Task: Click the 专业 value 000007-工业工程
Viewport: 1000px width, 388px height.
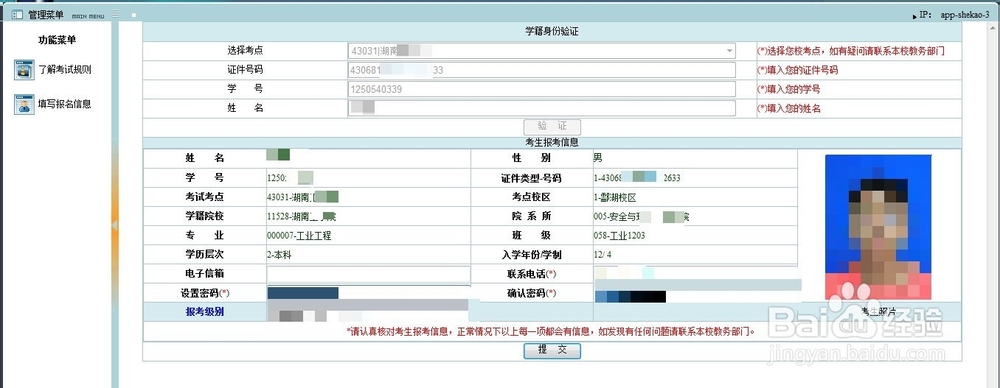Action: [x=299, y=235]
